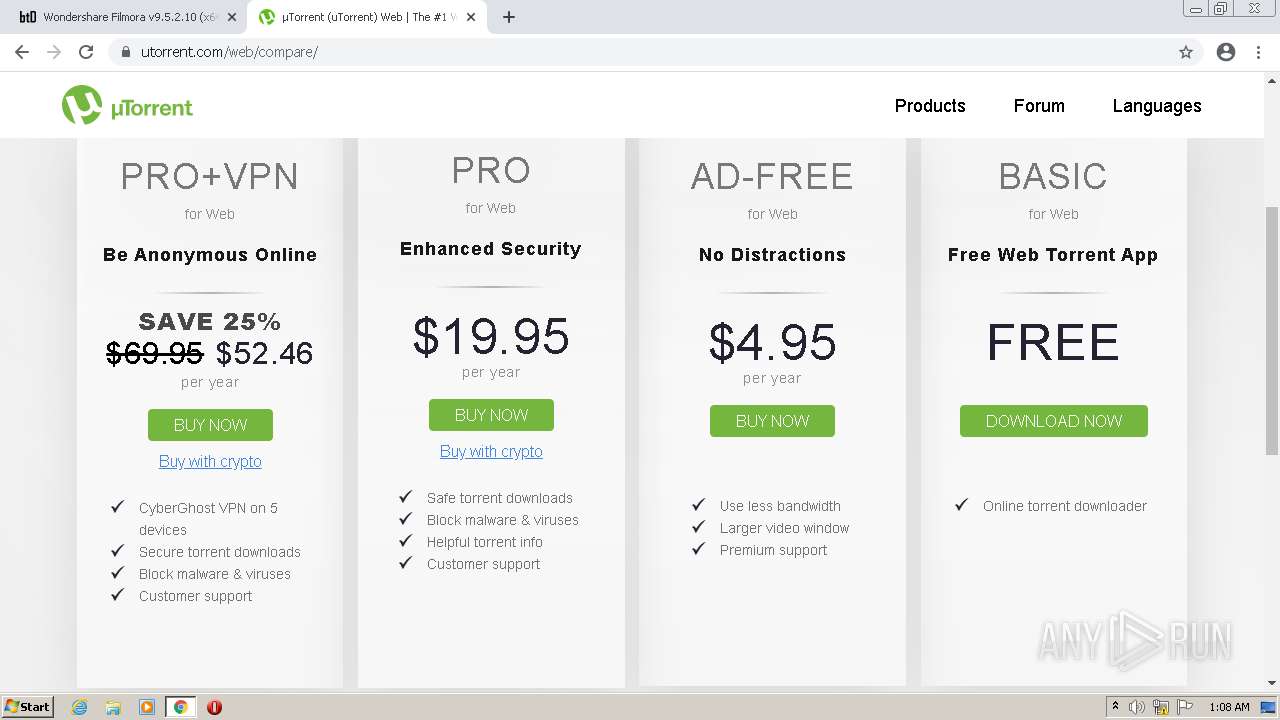Open Windows Media Player from the taskbar
Image resolution: width=1280 pixels, height=720 pixels.
point(147,707)
